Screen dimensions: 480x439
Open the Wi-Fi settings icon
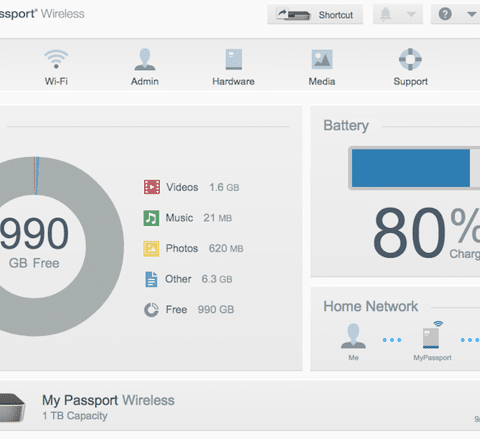[x=56, y=59]
